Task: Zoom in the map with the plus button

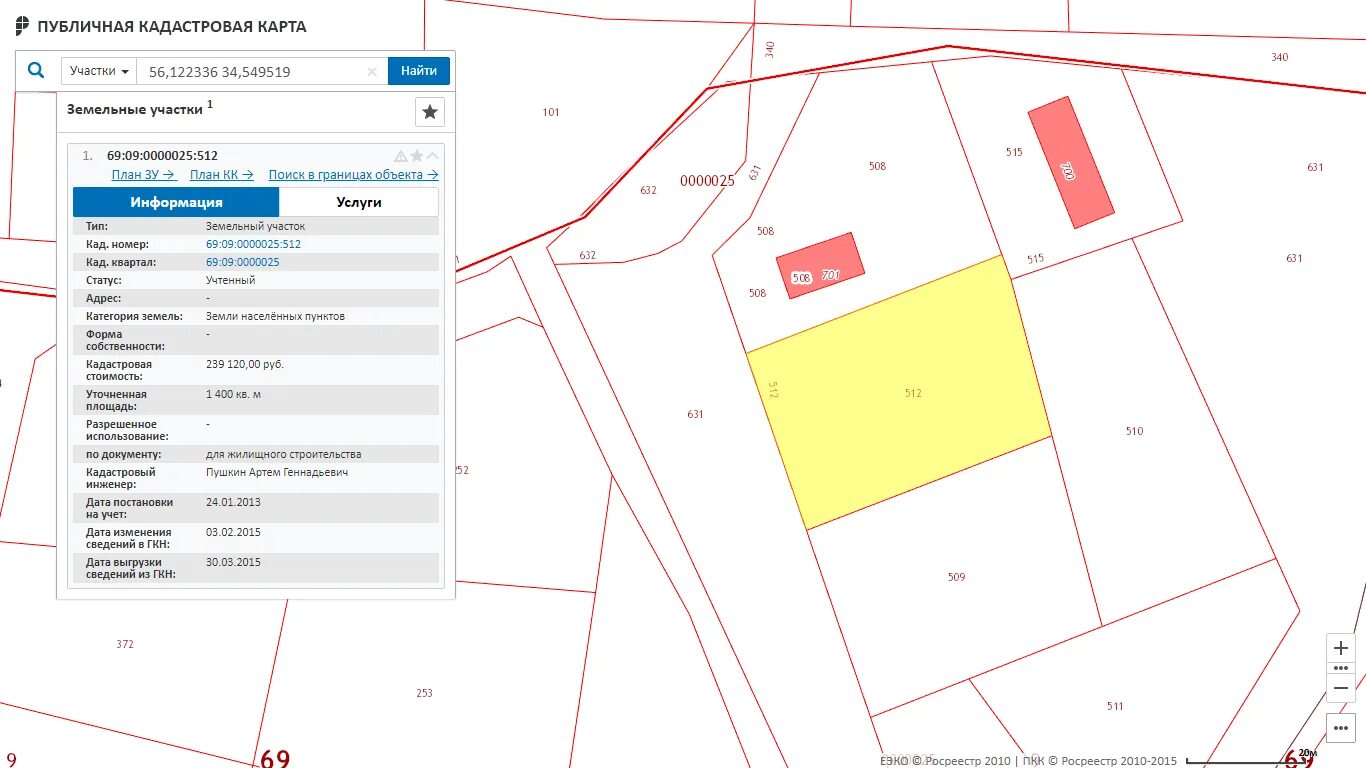Action: [x=1341, y=648]
